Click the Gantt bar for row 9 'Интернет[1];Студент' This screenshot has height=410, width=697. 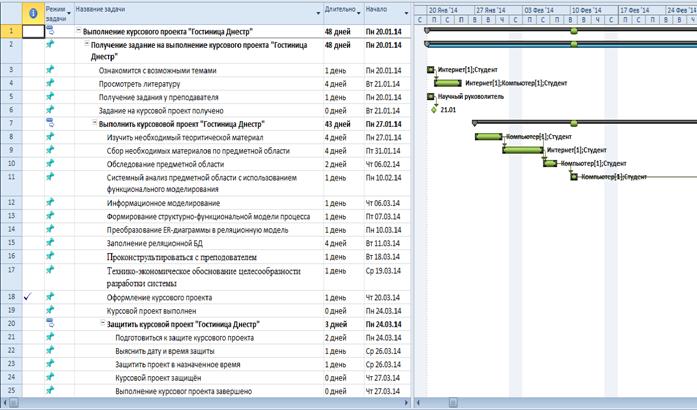pyautogui.click(x=523, y=150)
